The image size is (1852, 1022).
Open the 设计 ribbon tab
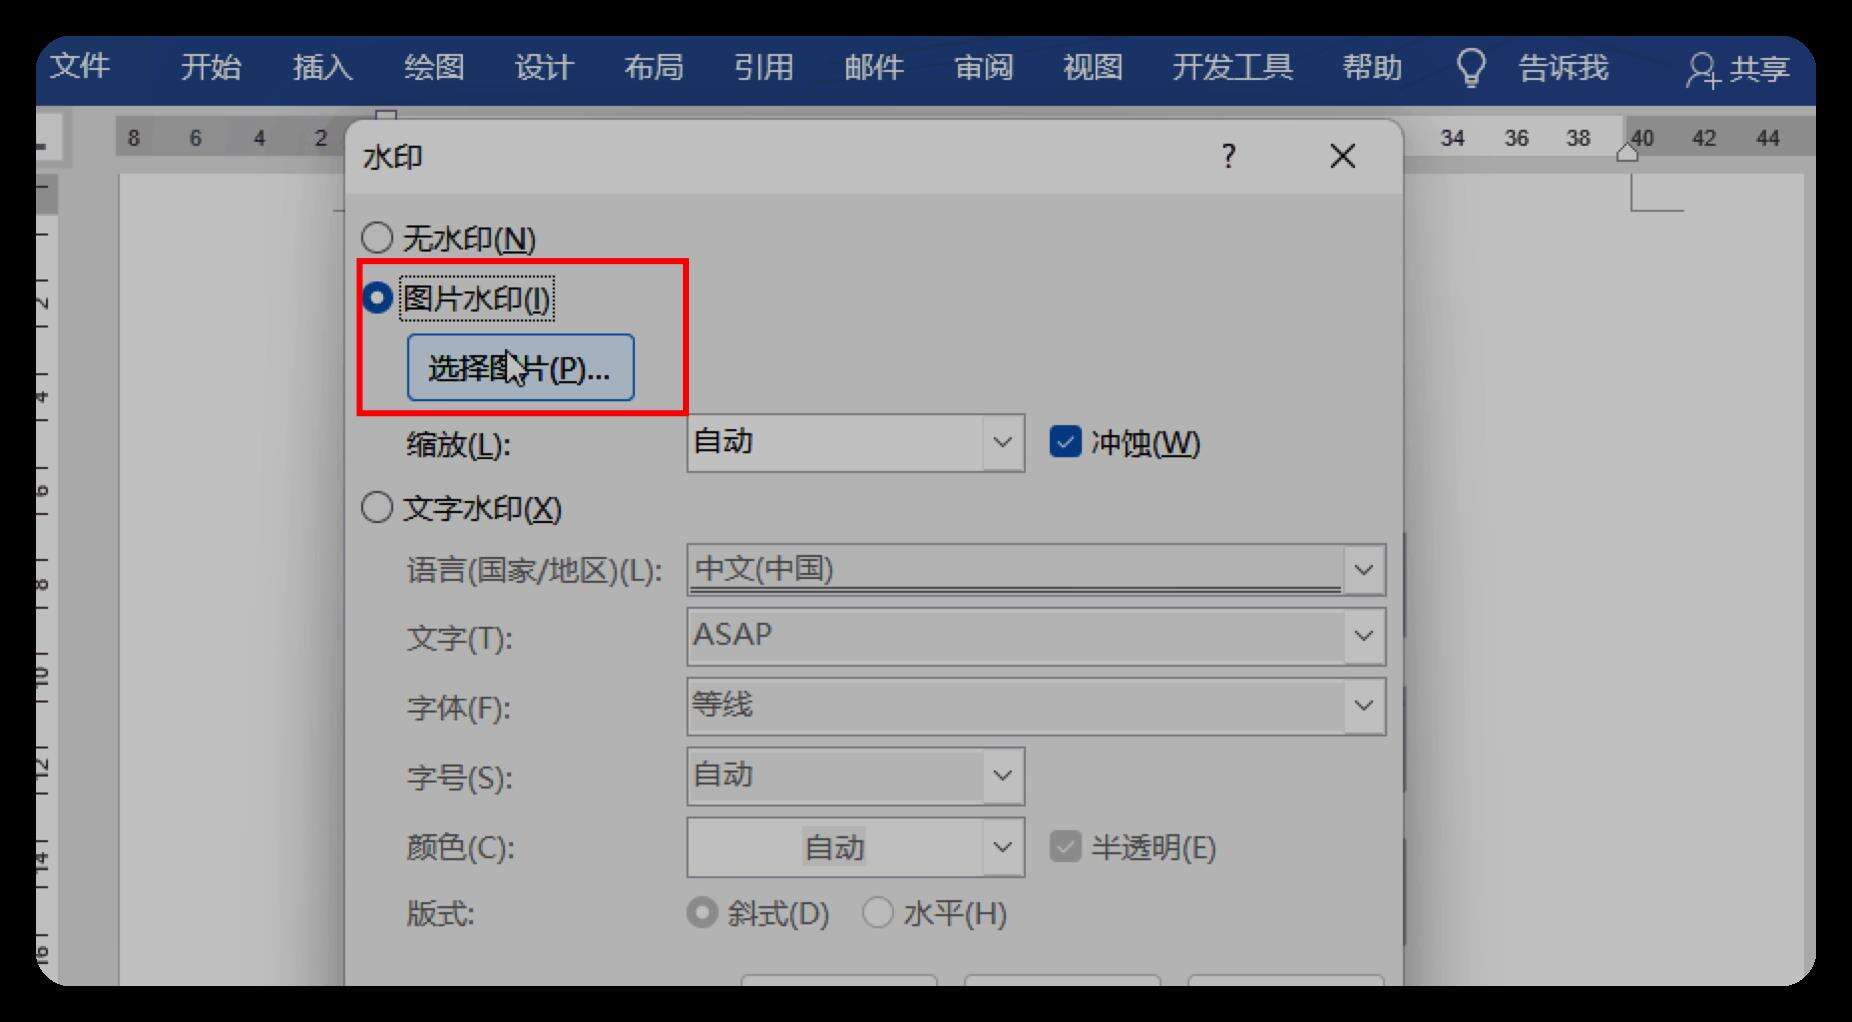[x=544, y=67]
